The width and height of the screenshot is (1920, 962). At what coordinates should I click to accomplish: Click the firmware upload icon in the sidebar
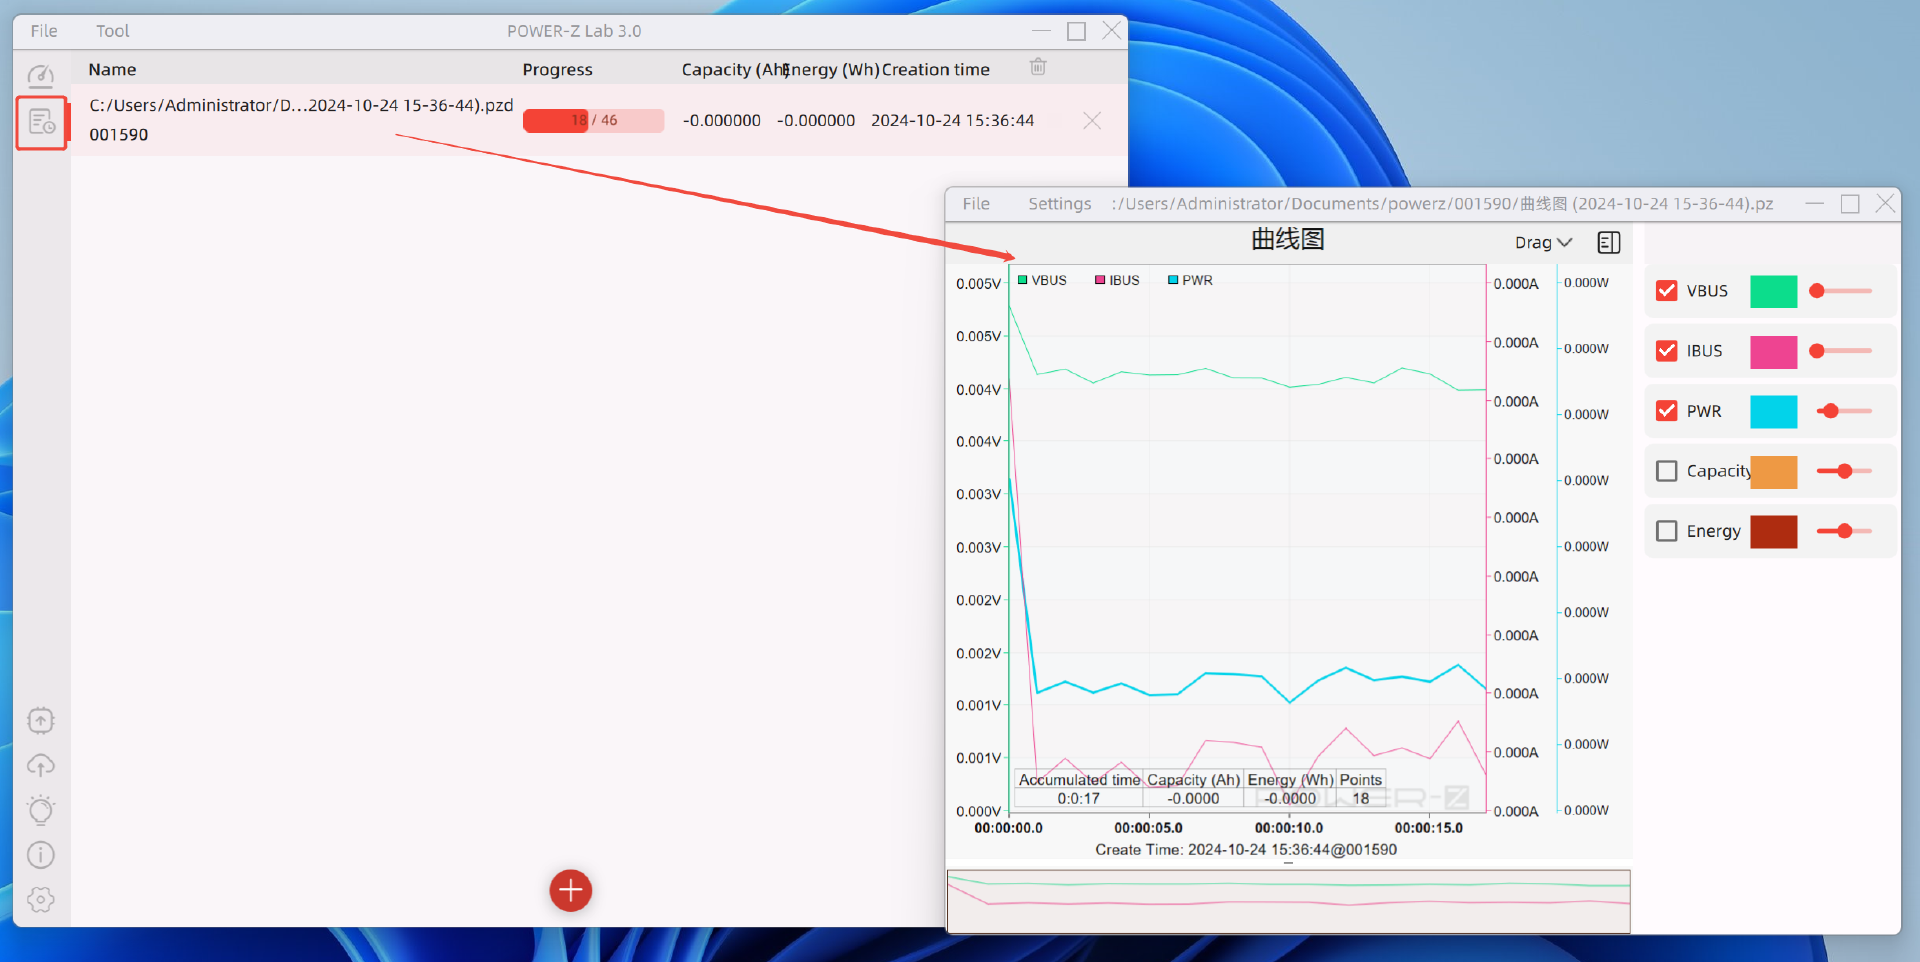point(41,720)
